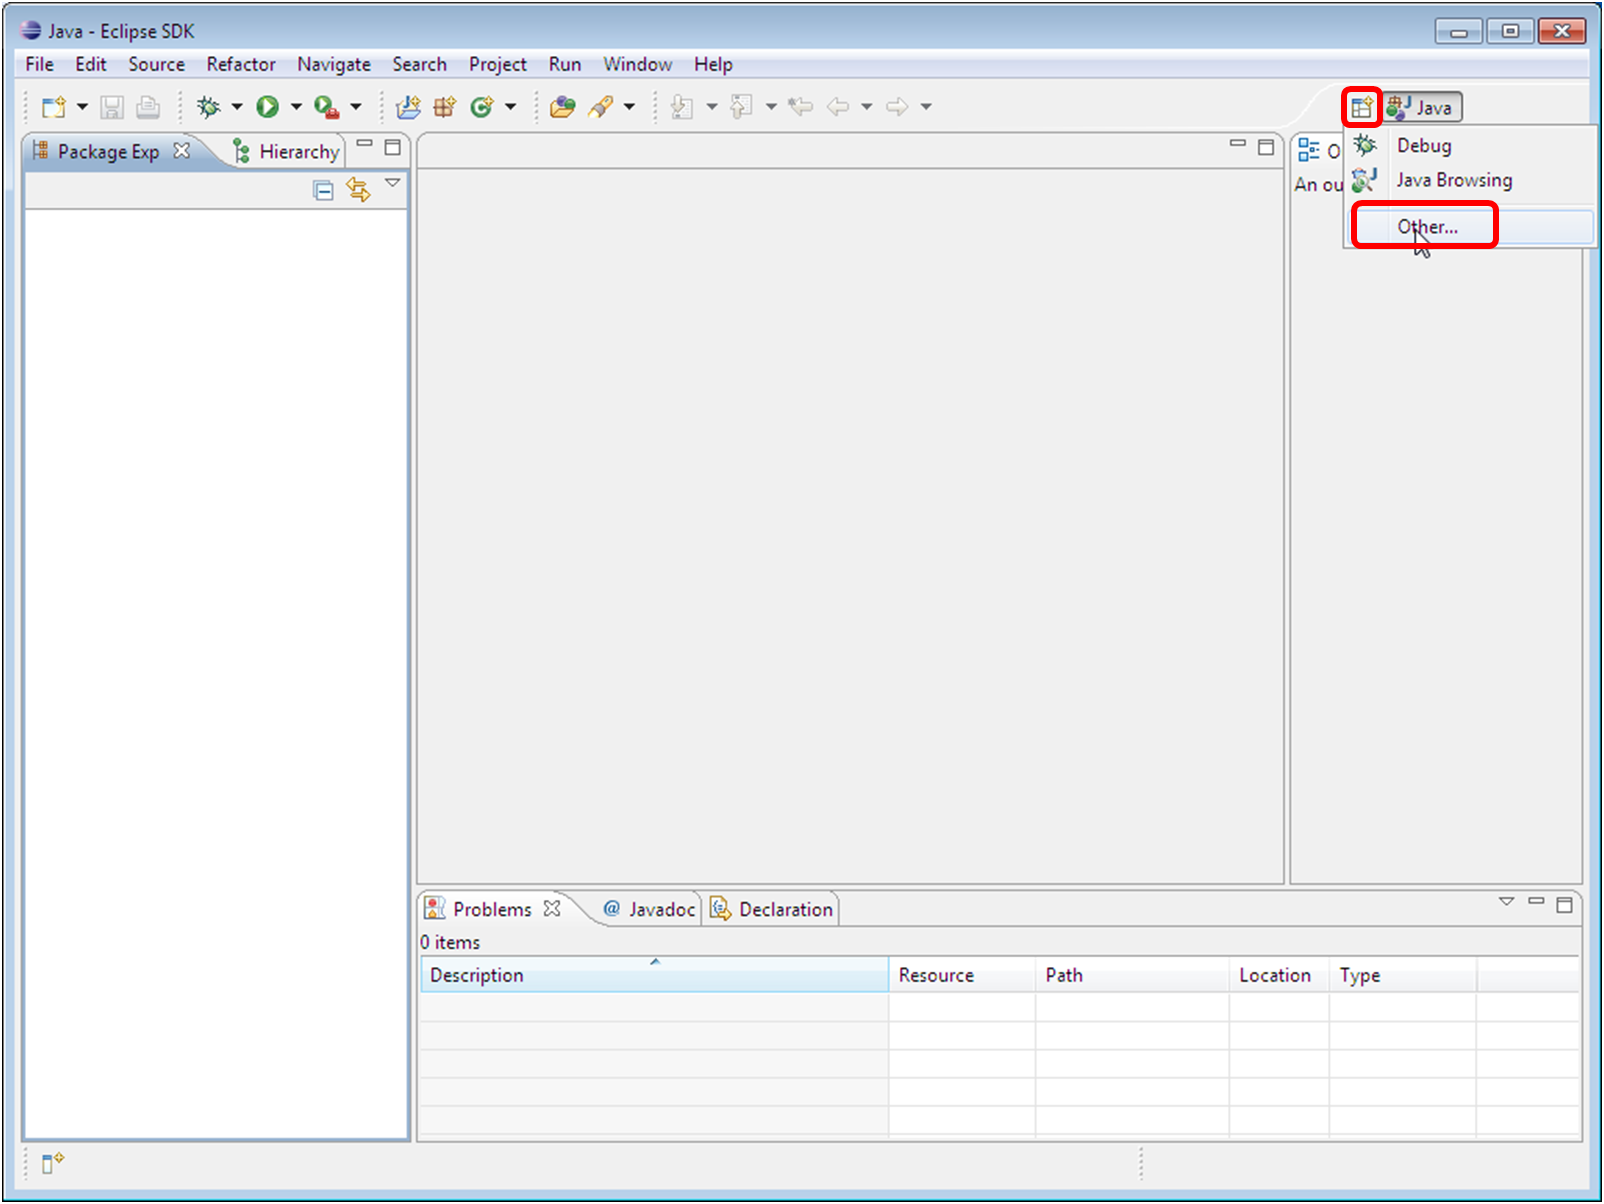Screen dimensions: 1604x1204
Task: Open the Run button dropdown menu
Action: 294,107
